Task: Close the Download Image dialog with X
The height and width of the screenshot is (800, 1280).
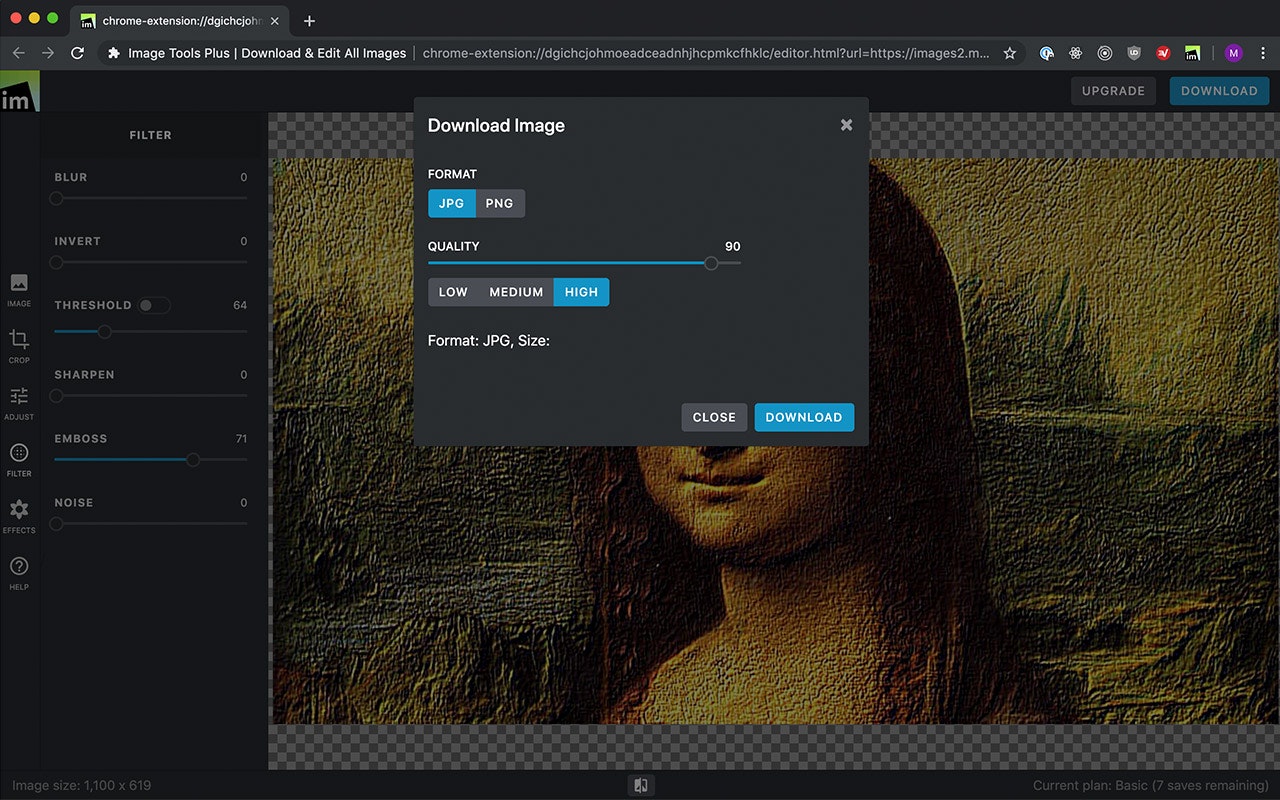Action: (x=846, y=125)
